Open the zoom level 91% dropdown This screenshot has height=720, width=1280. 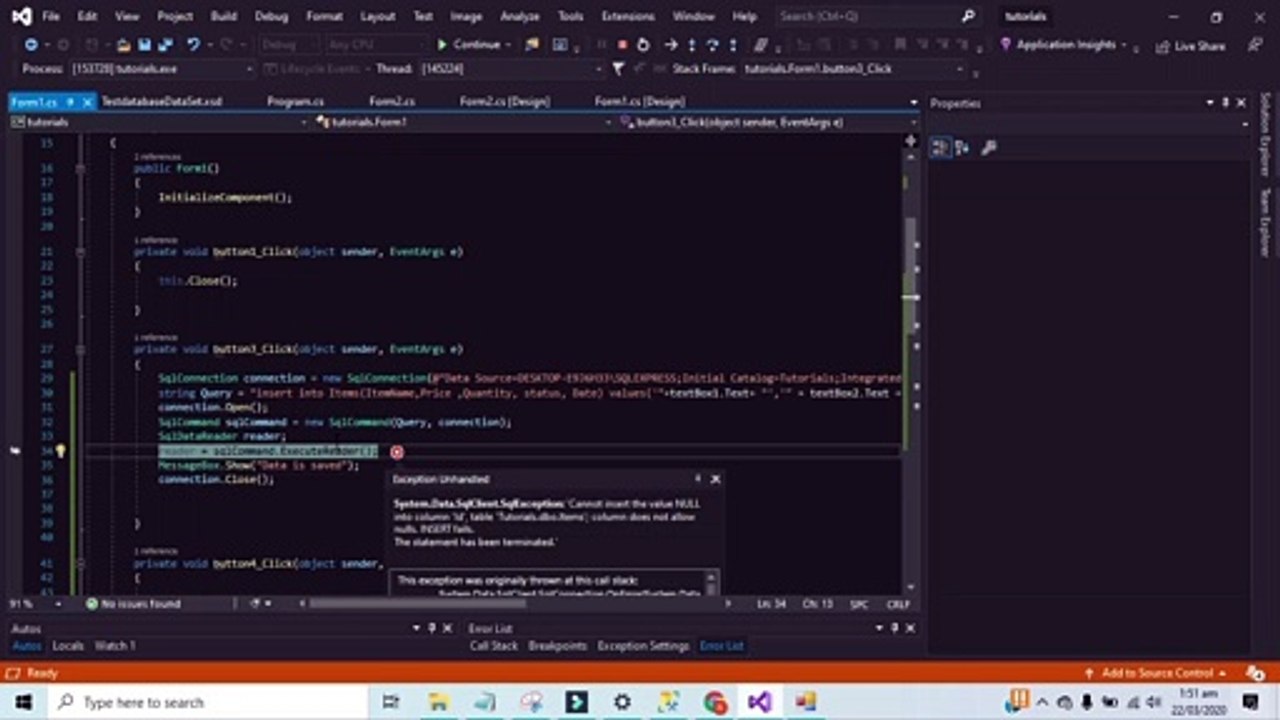[59, 604]
